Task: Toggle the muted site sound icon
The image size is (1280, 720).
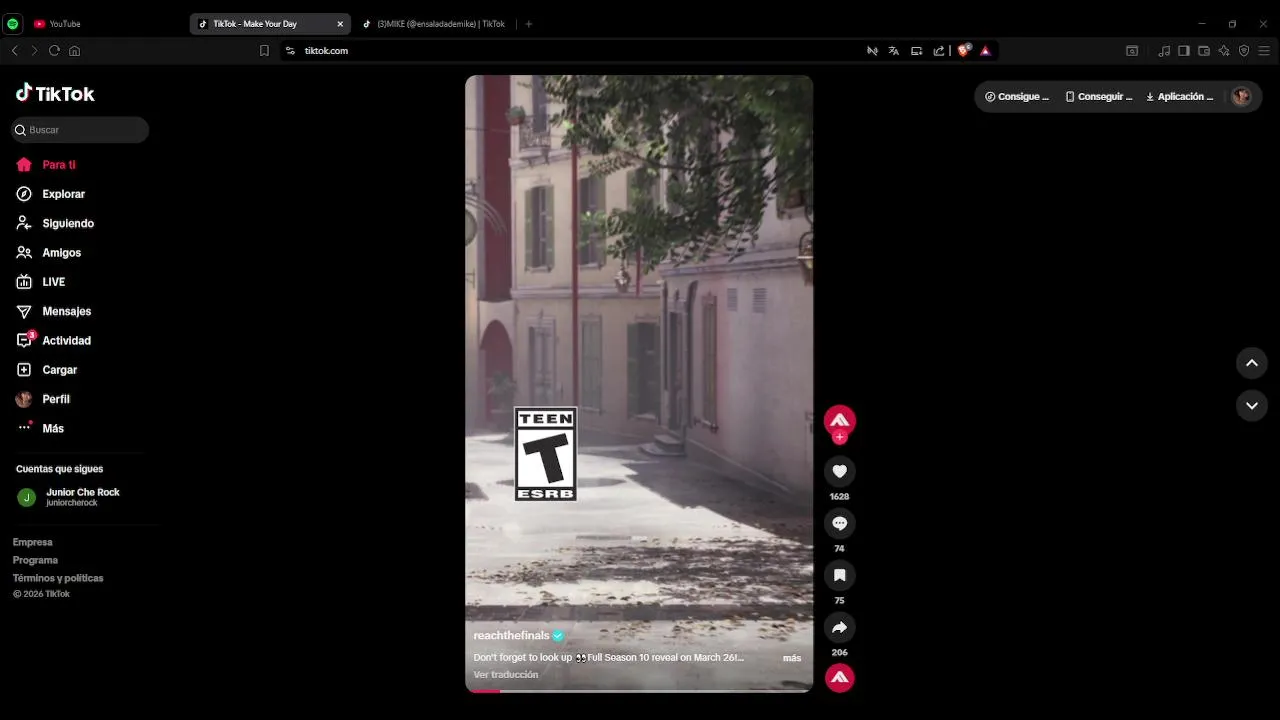Action: [872, 51]
